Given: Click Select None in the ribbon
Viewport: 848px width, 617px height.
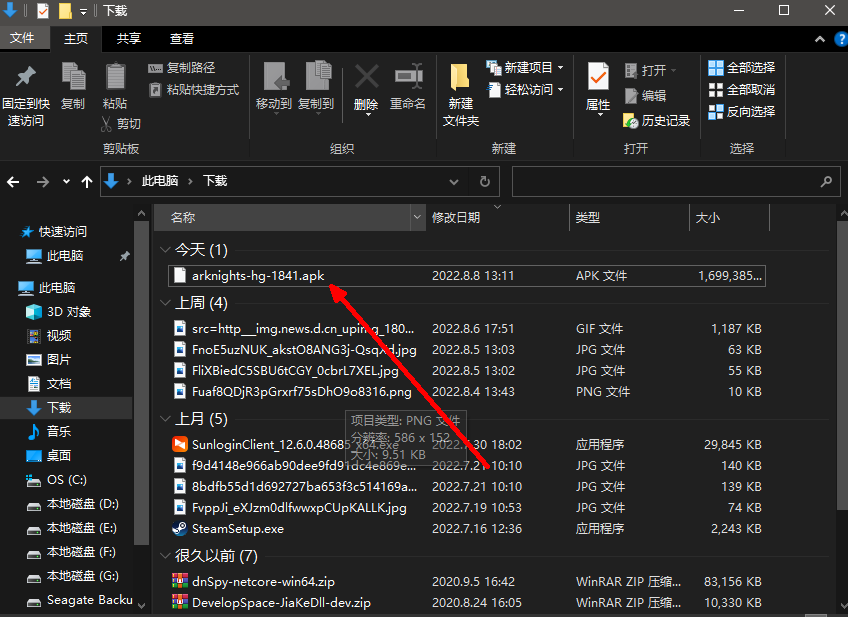Looking at the screenshot, I should point(741,89).
